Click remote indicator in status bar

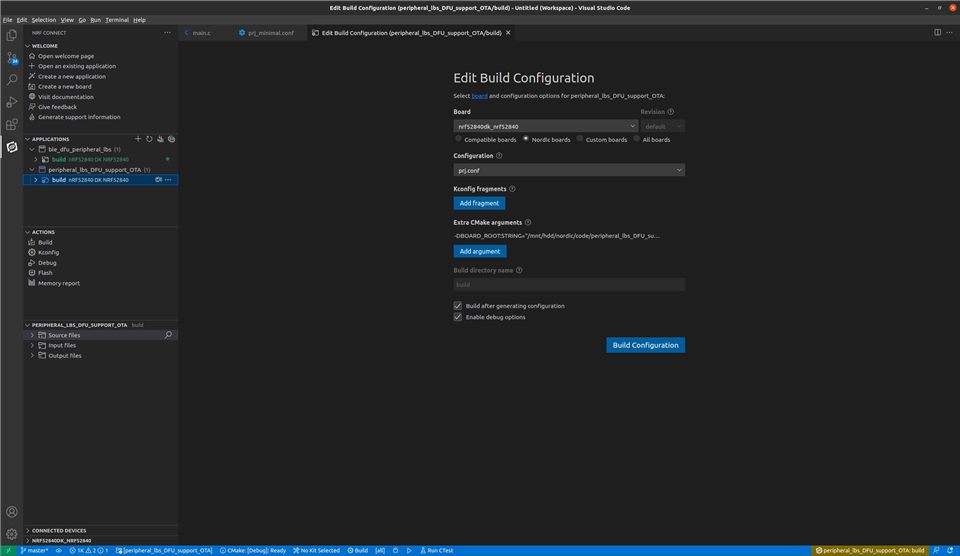point(9,550)
